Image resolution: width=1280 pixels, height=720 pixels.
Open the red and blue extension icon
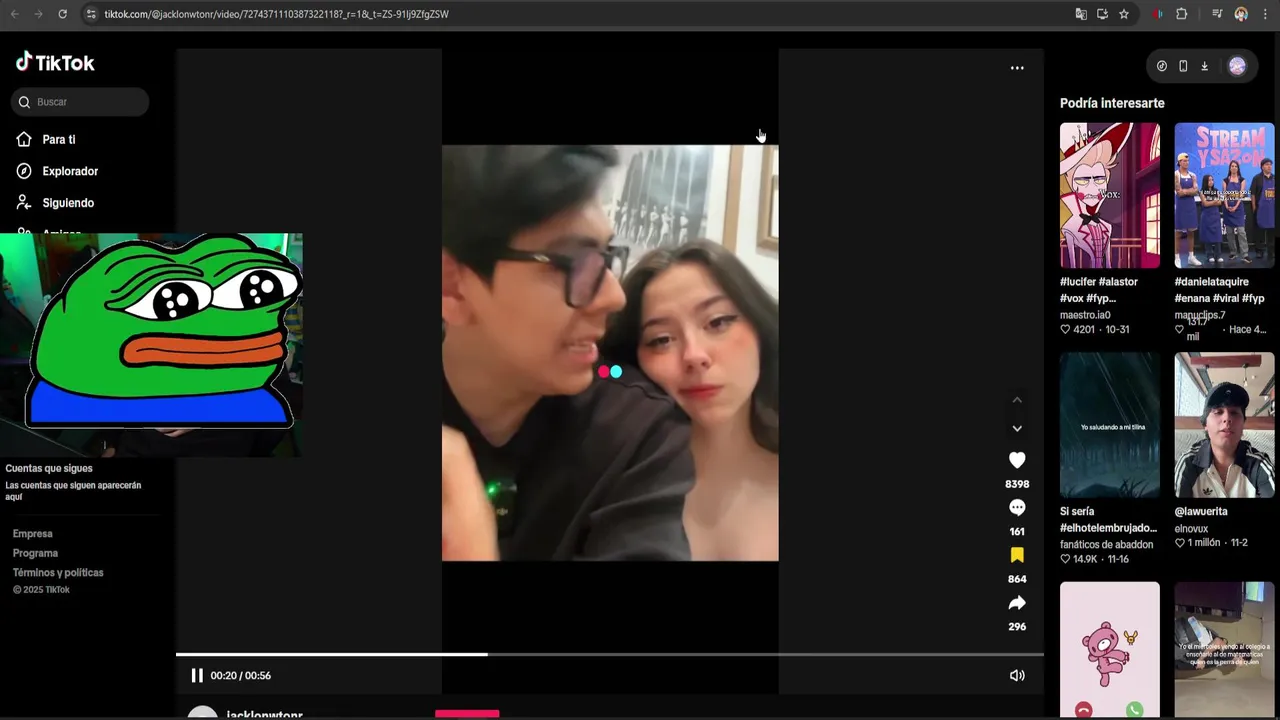pos(1158,14)
